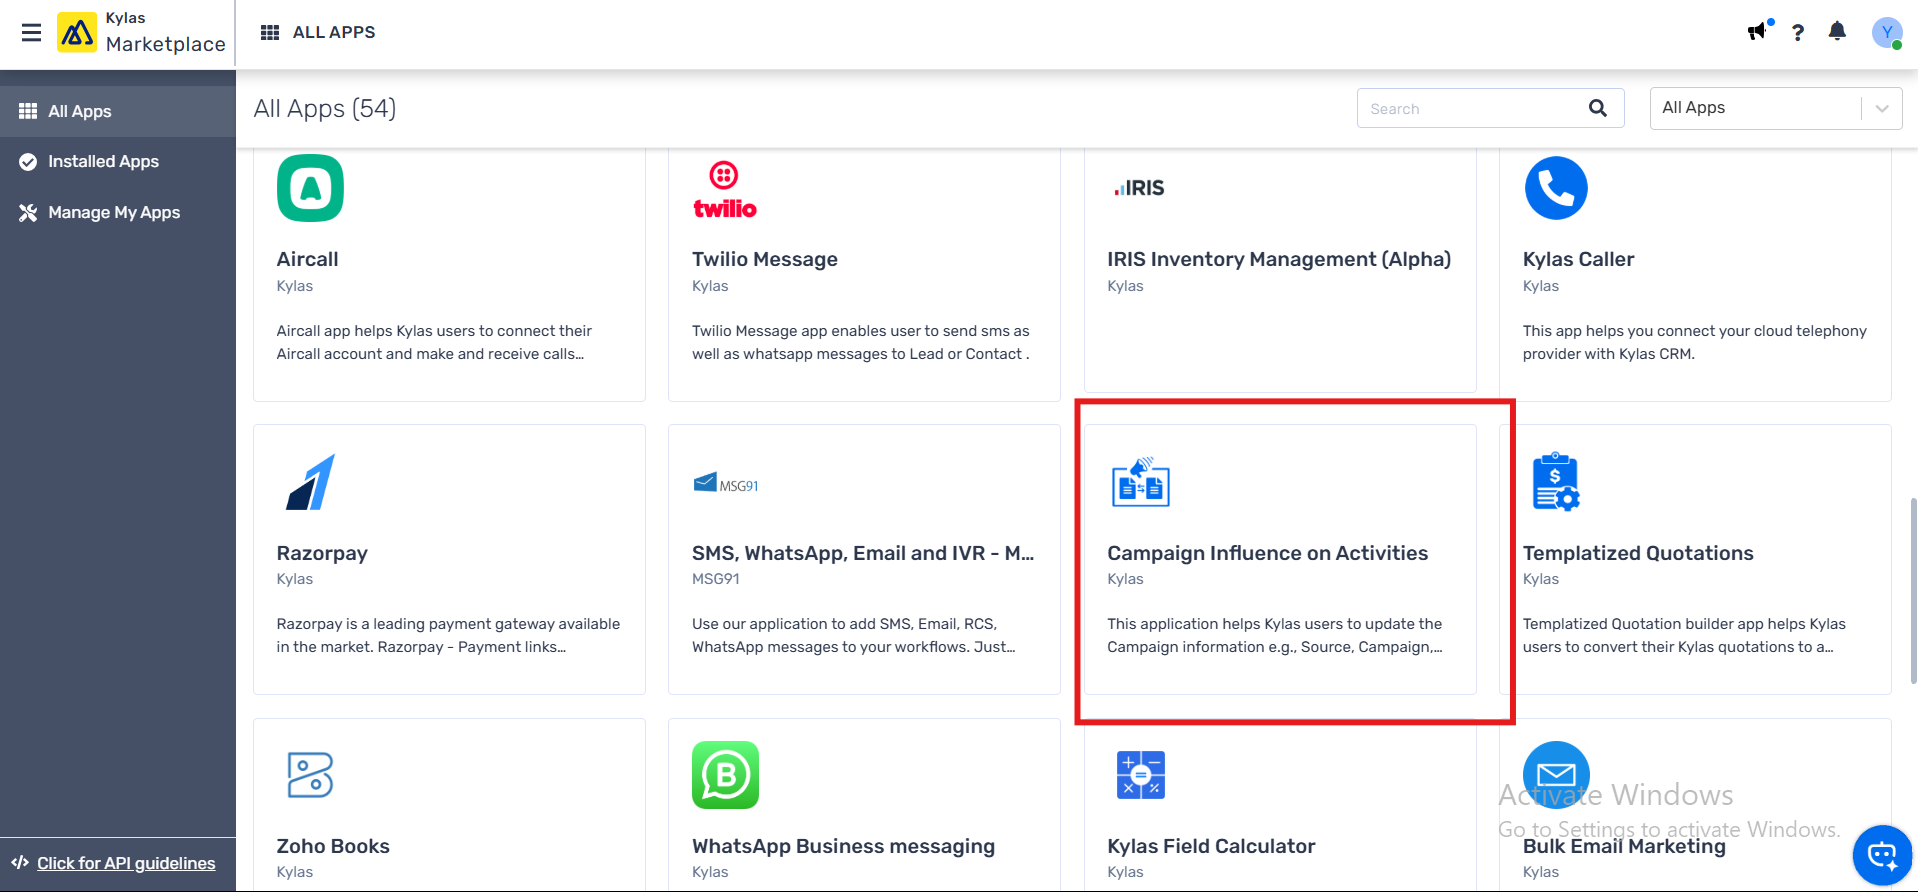Click the Installed Apps checkmark icon
1918x892 pixels.
click(x=28, y=162)
